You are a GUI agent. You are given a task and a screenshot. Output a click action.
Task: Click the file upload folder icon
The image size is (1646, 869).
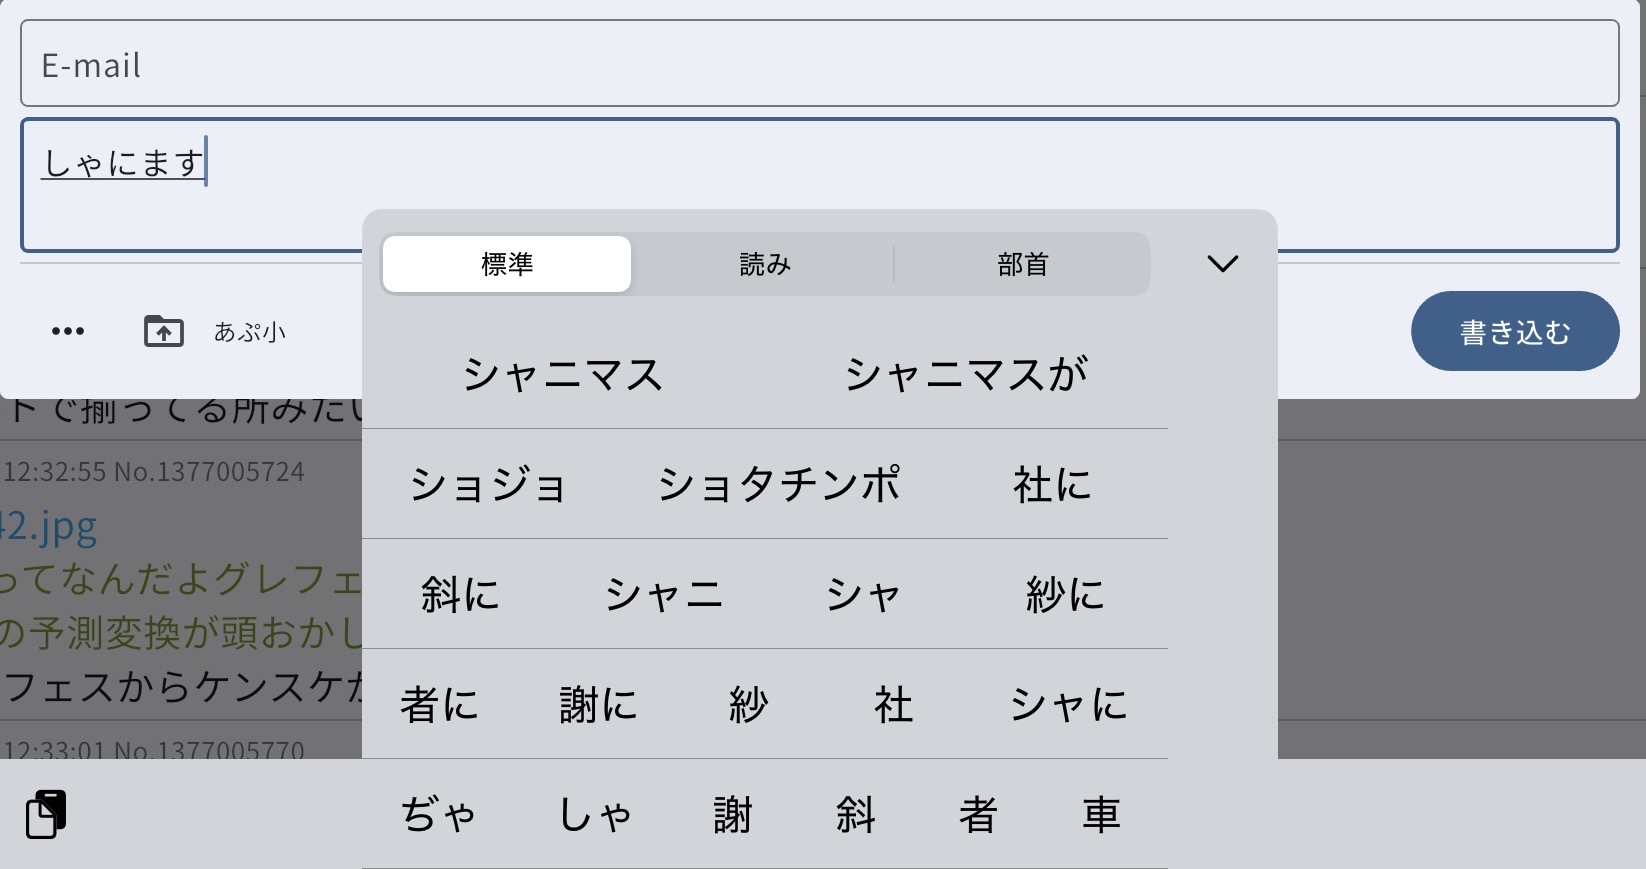point(164,331)
